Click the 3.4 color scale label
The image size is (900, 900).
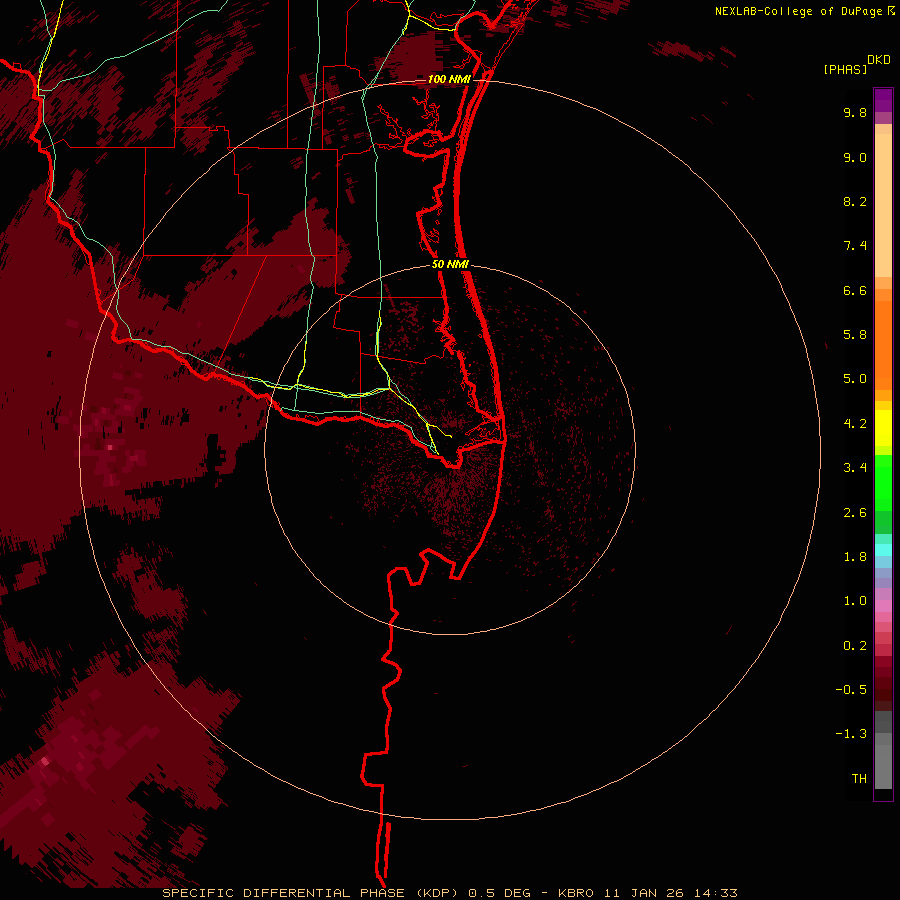tap(855, 468)
